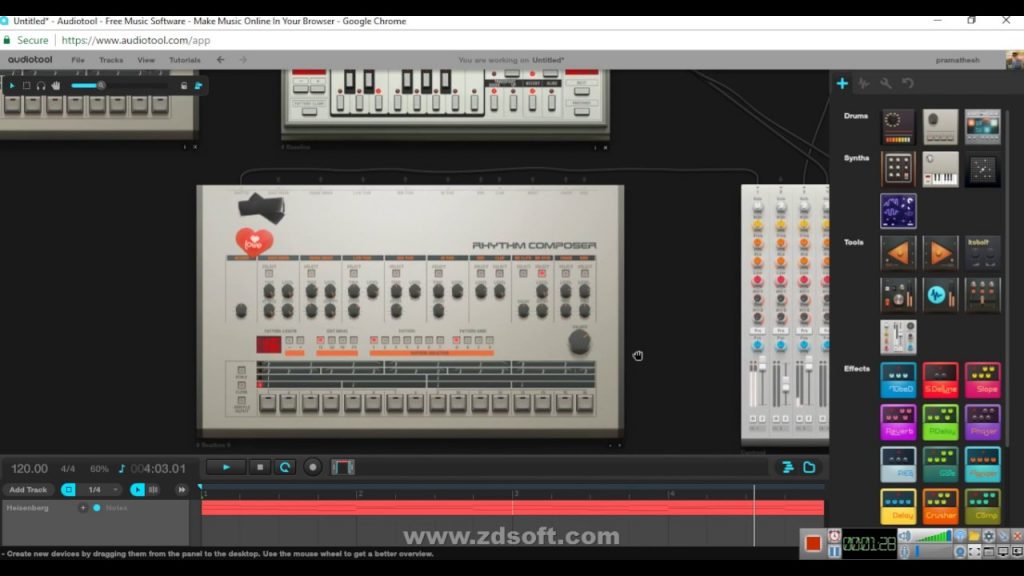Add the Delay effect to the desktop

point(898,505)
